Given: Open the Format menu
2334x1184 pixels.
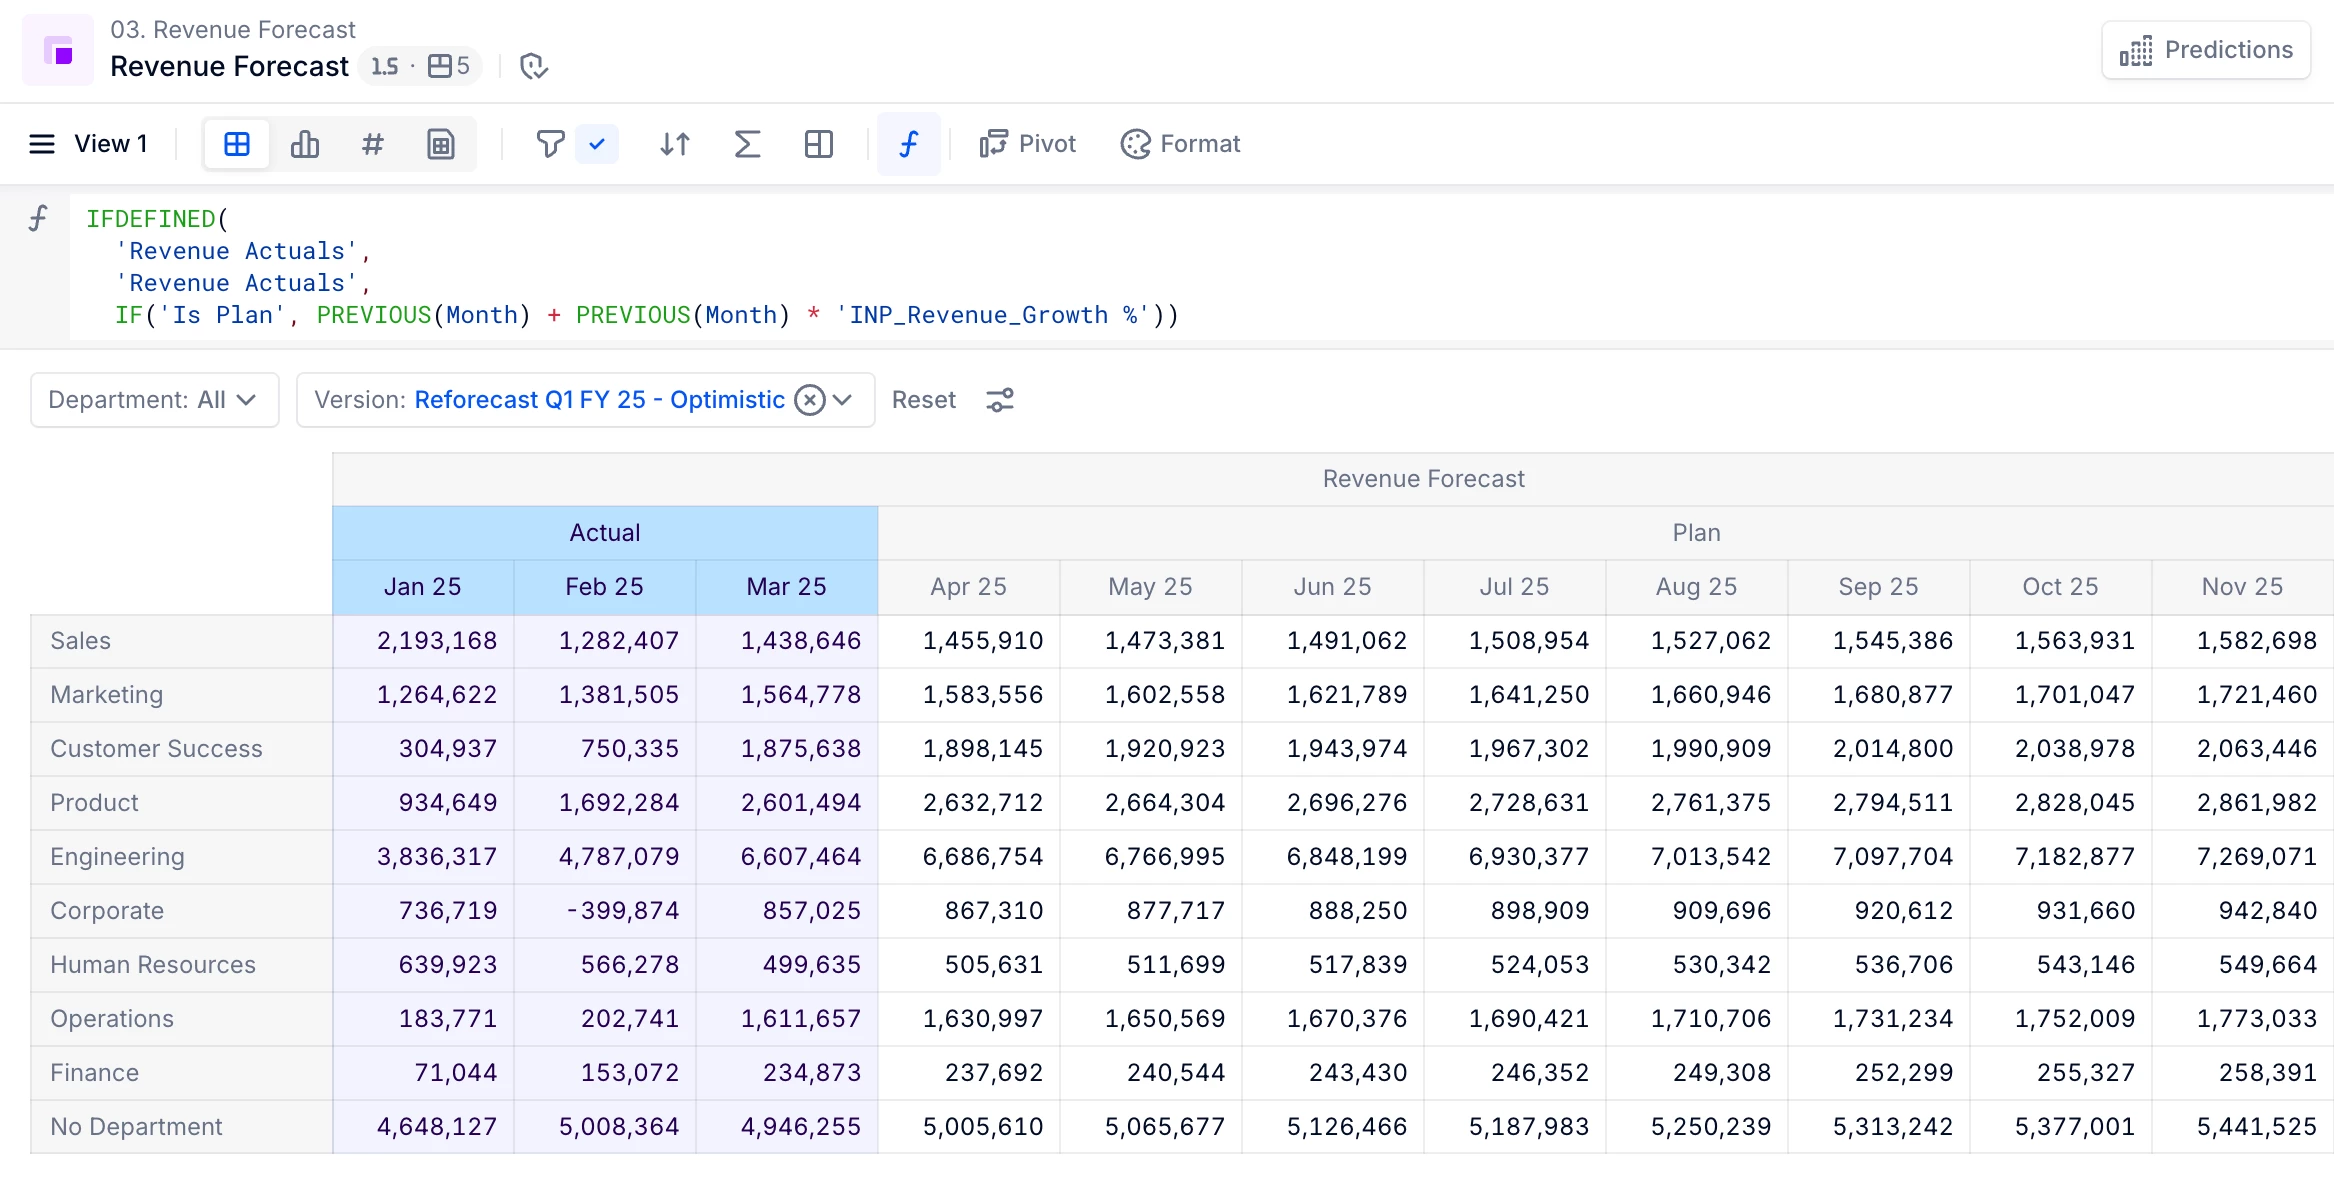Looking at the screenshot, I should (1180, 144).
